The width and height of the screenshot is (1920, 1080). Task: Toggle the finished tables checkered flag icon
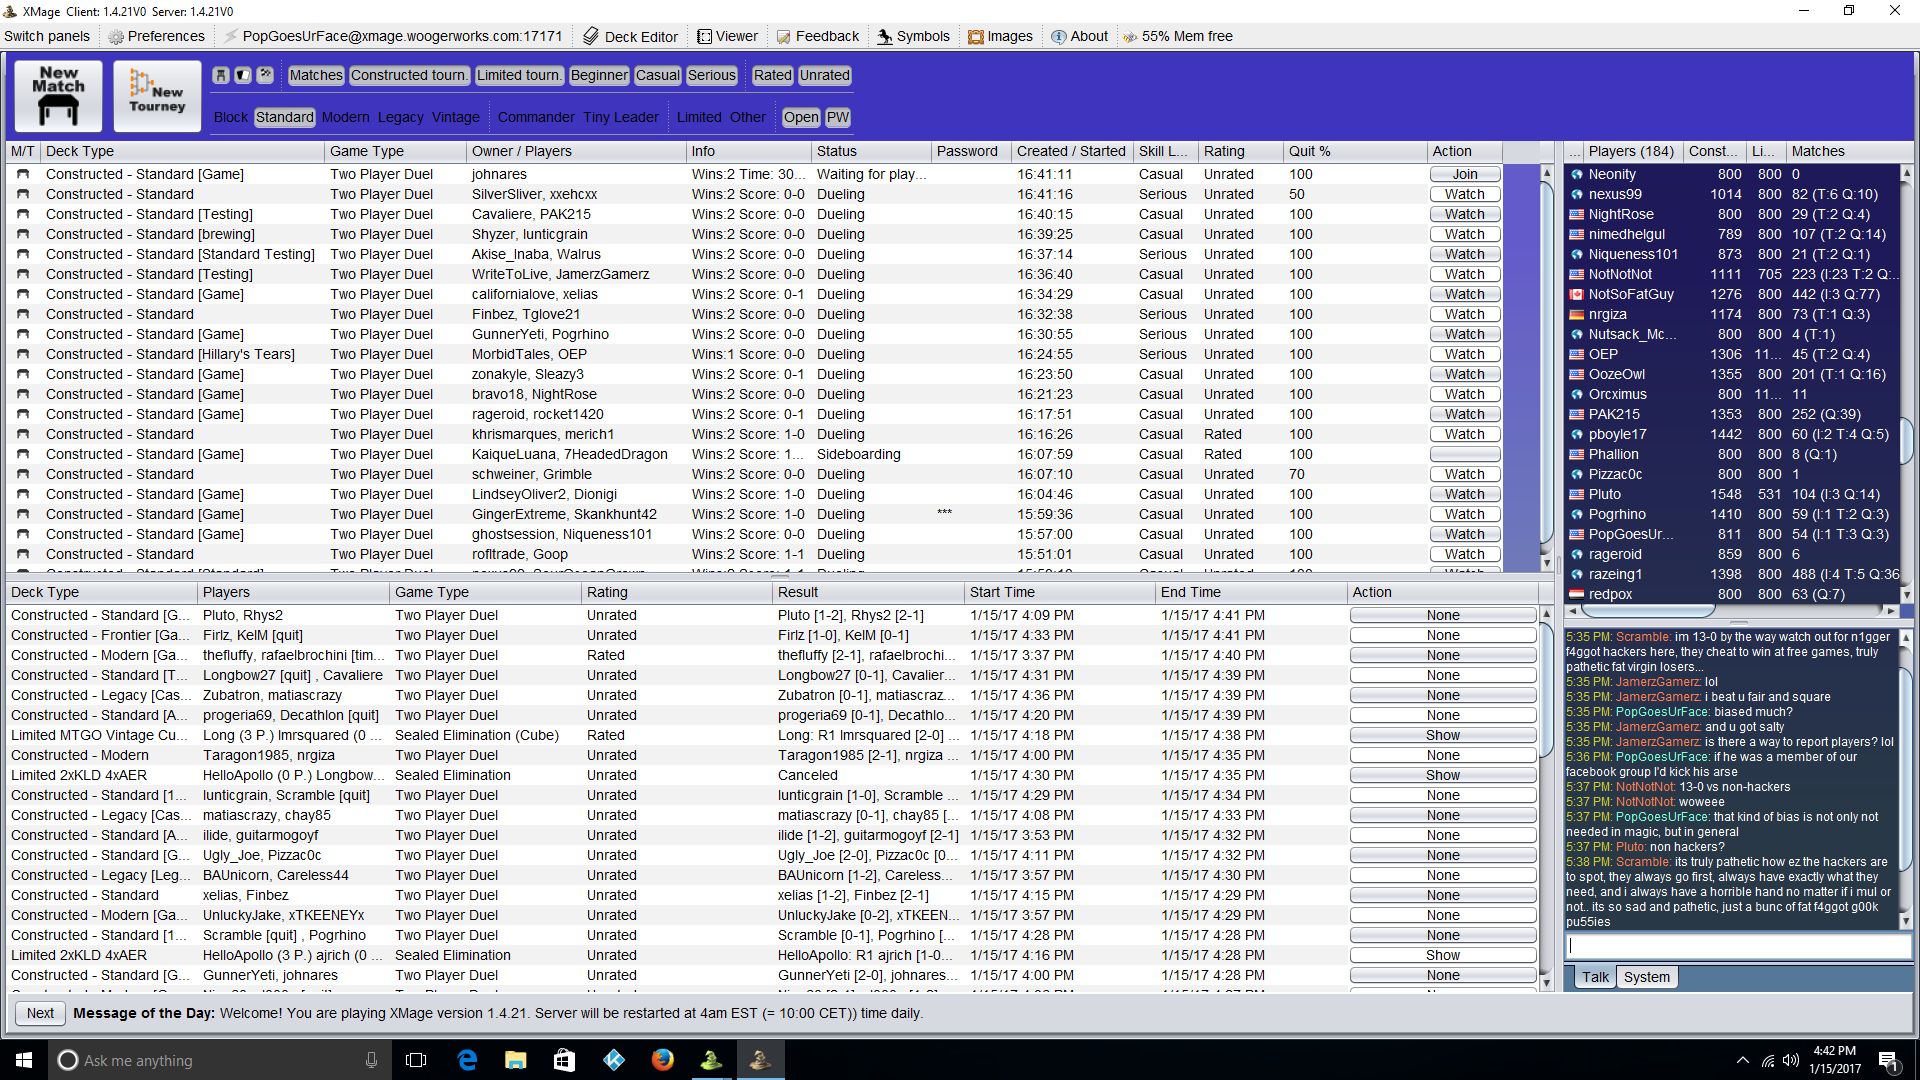265,75
